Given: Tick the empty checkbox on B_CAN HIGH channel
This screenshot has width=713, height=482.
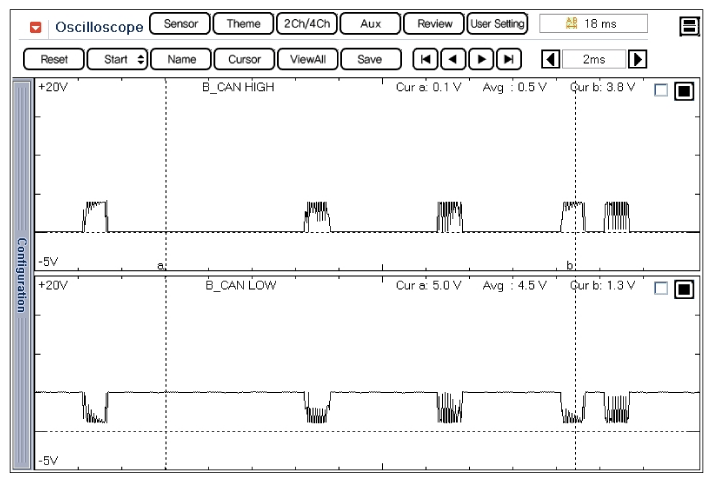Looking at the screenshot, I should (661, 90).
